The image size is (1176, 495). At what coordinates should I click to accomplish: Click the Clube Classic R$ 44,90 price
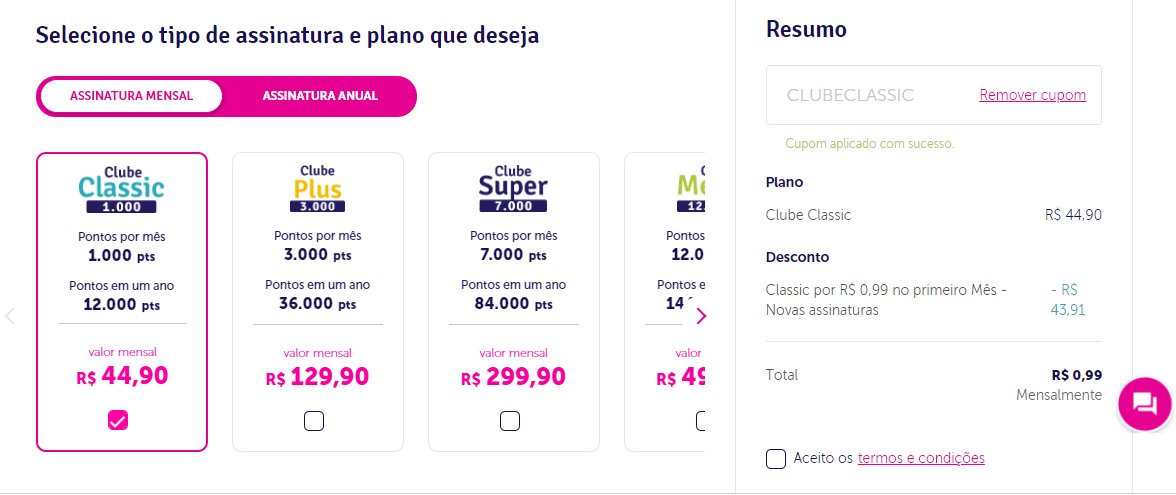[x=122, y=376]
